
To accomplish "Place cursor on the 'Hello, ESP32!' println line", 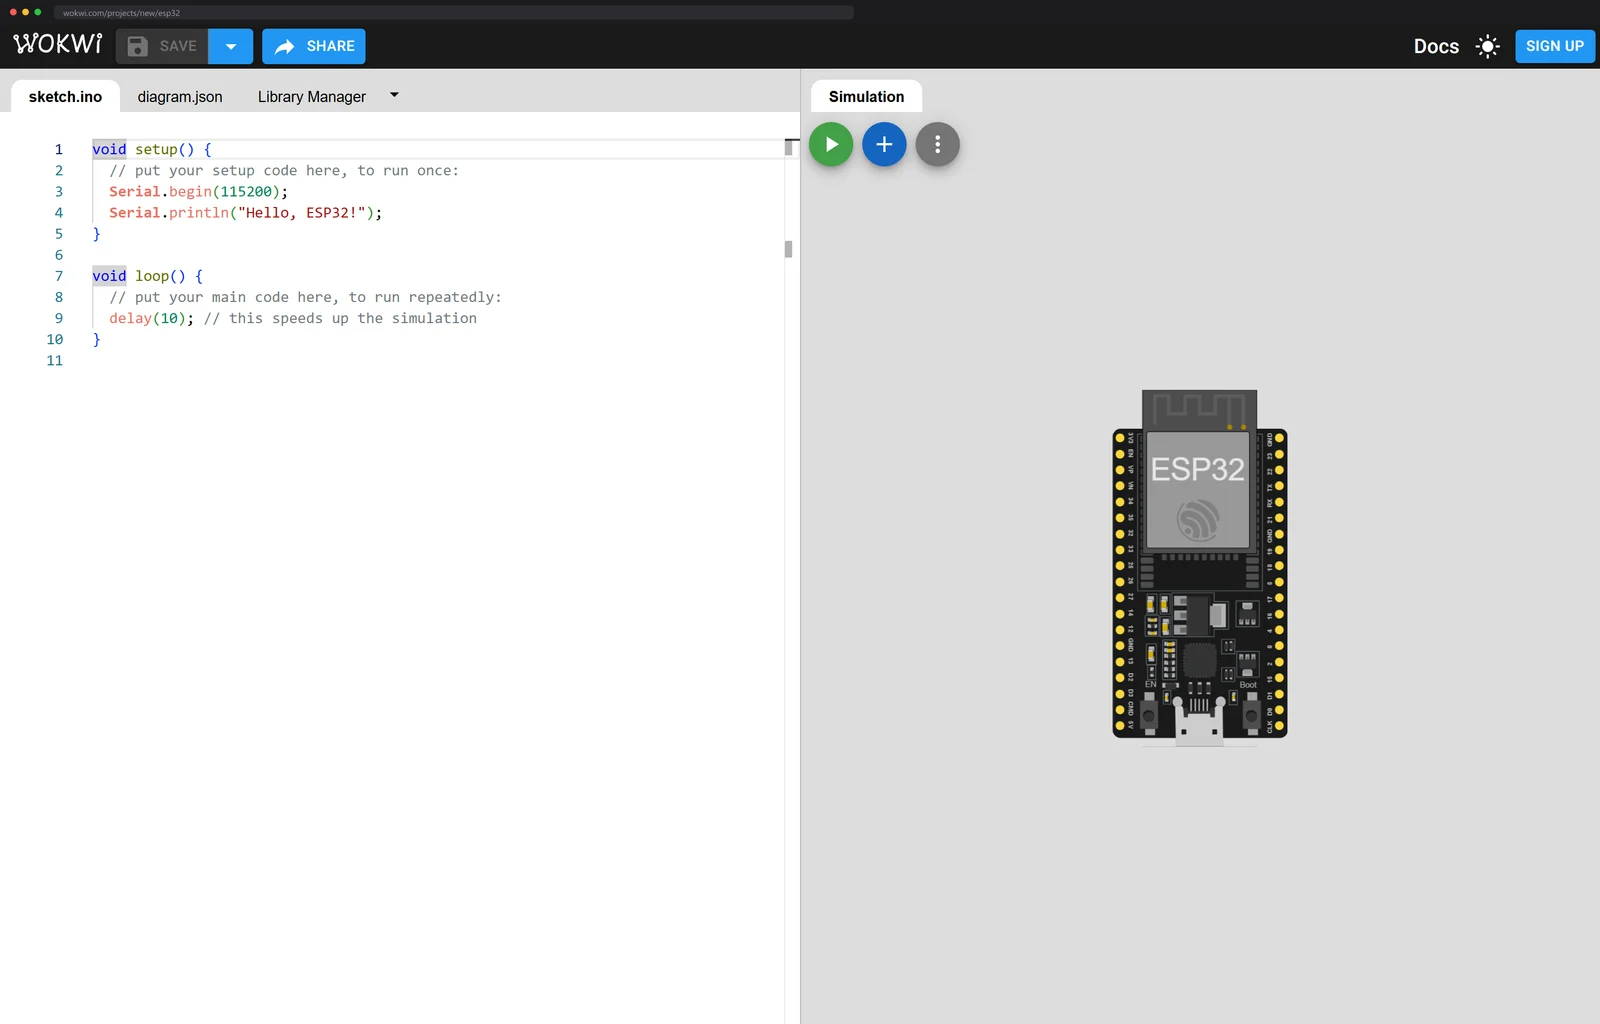I will (x=245, y=212).
